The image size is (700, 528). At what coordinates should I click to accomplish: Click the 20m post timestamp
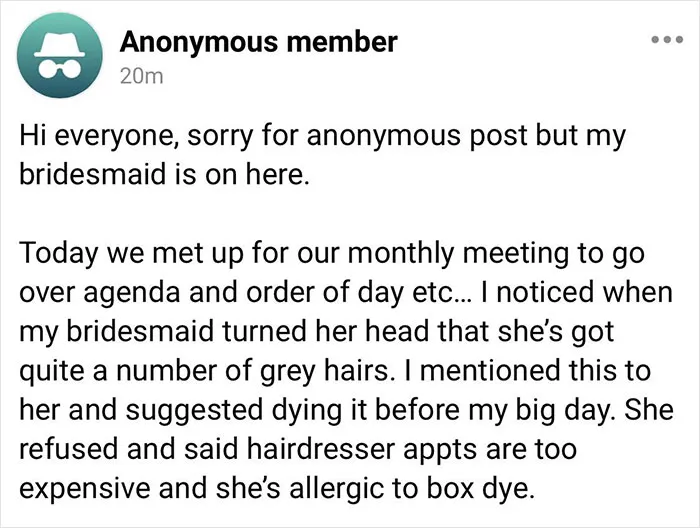(x=142, y=77)
